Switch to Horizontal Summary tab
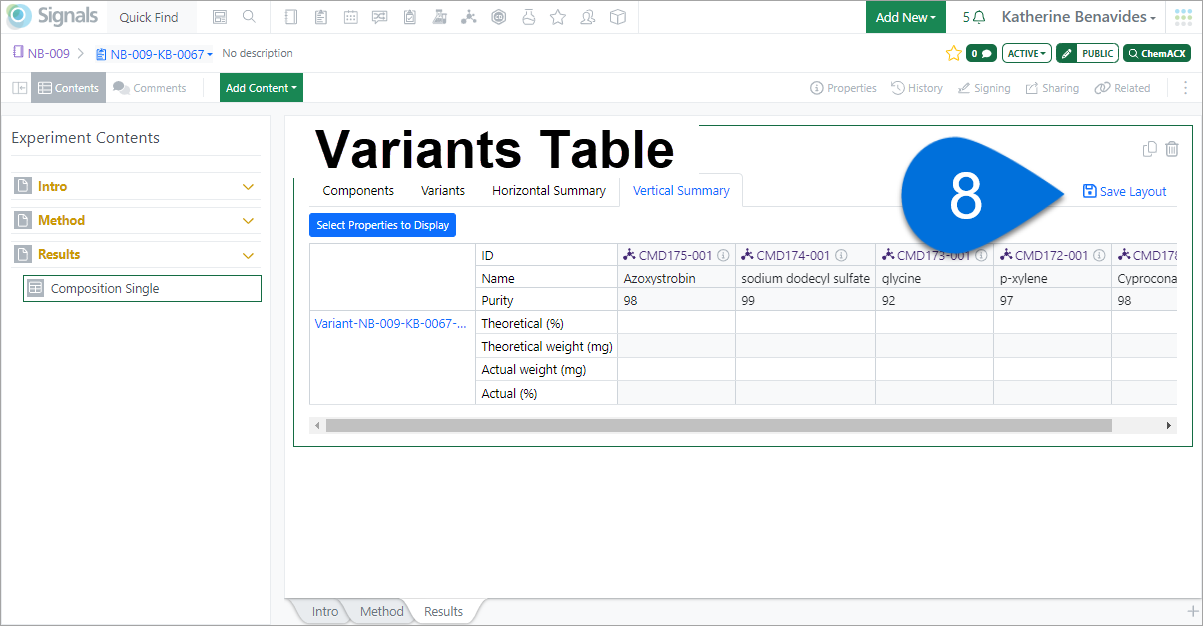This screenshot has width=1203, height=626. coord(548,190)
